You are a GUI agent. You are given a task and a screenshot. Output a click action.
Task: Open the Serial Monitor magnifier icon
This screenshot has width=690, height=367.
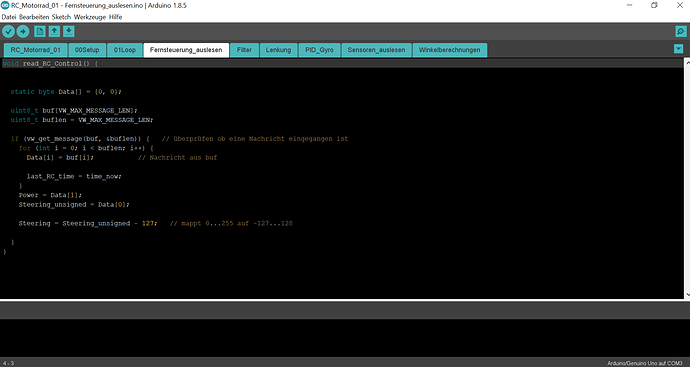point(680,31)
